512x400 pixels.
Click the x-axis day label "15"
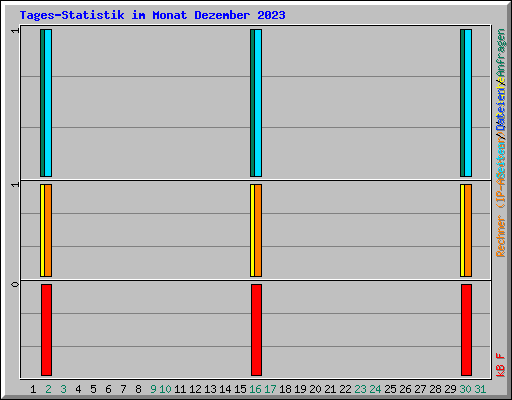tap(240, 389)
